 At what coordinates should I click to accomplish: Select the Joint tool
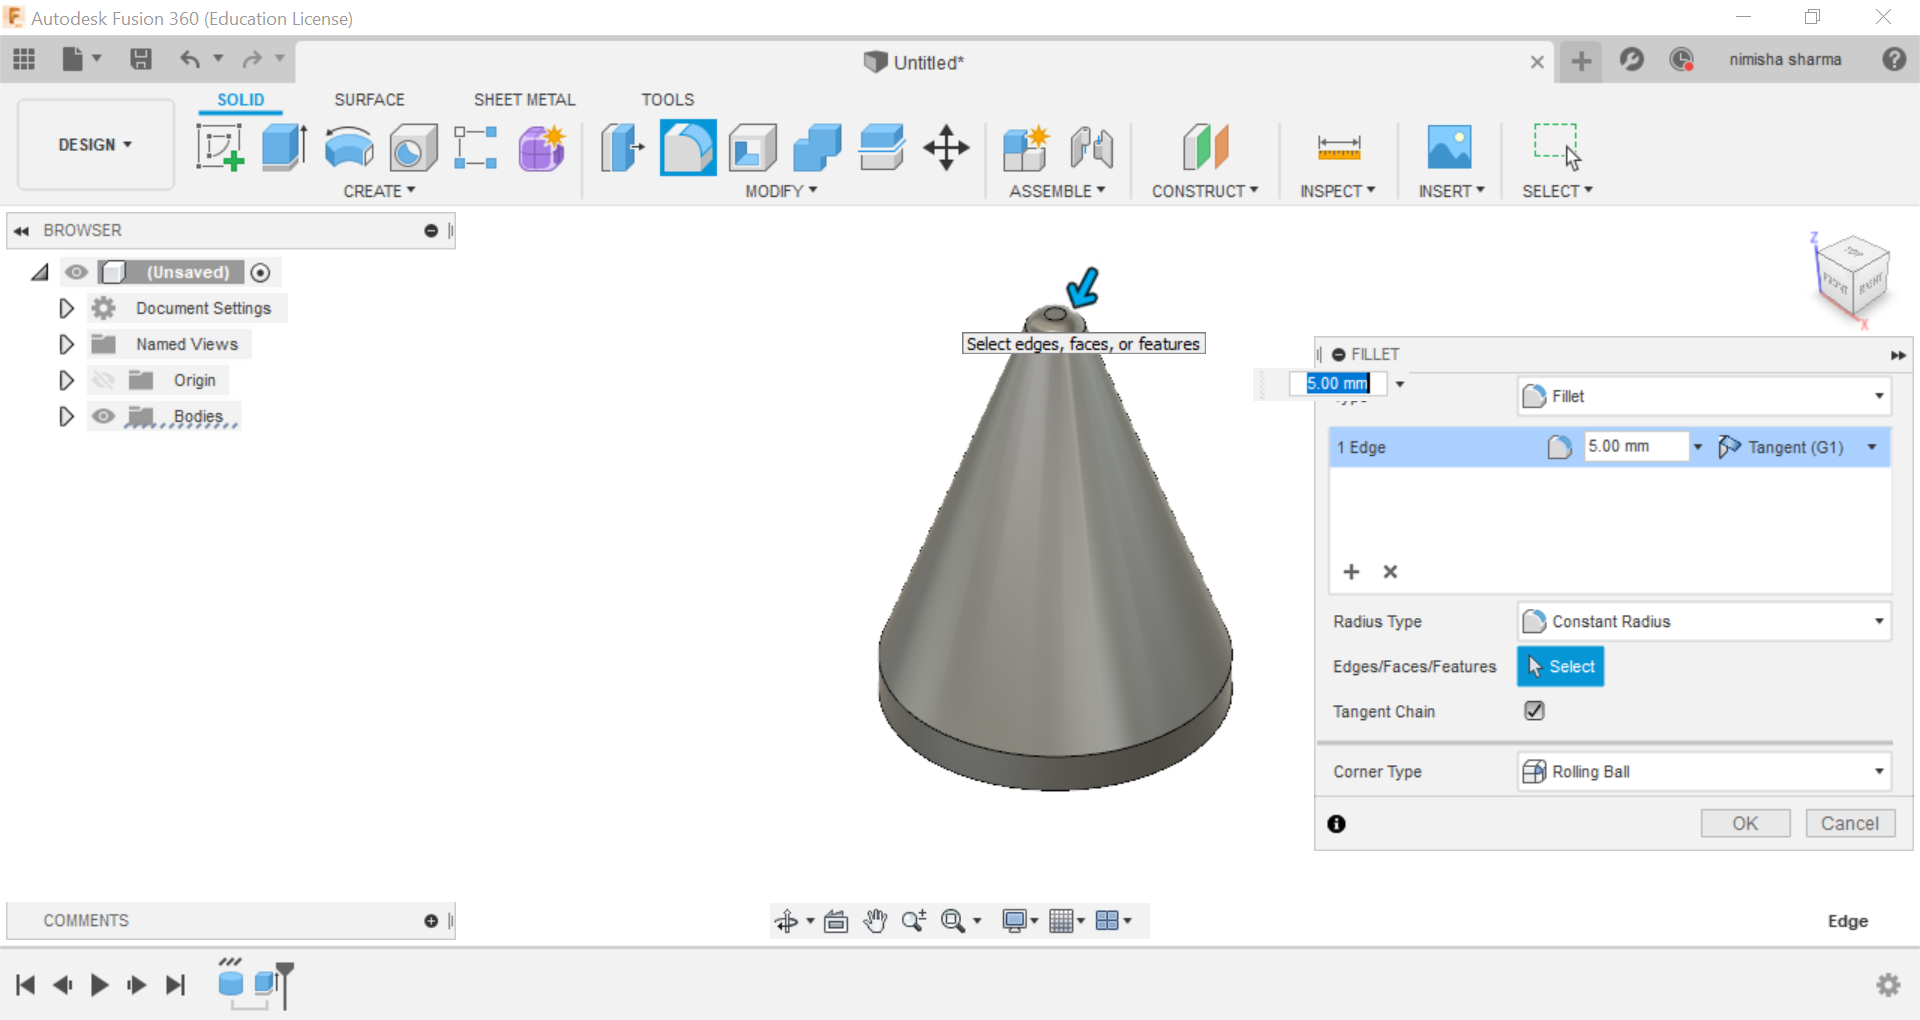click(x=1091, y=147)
